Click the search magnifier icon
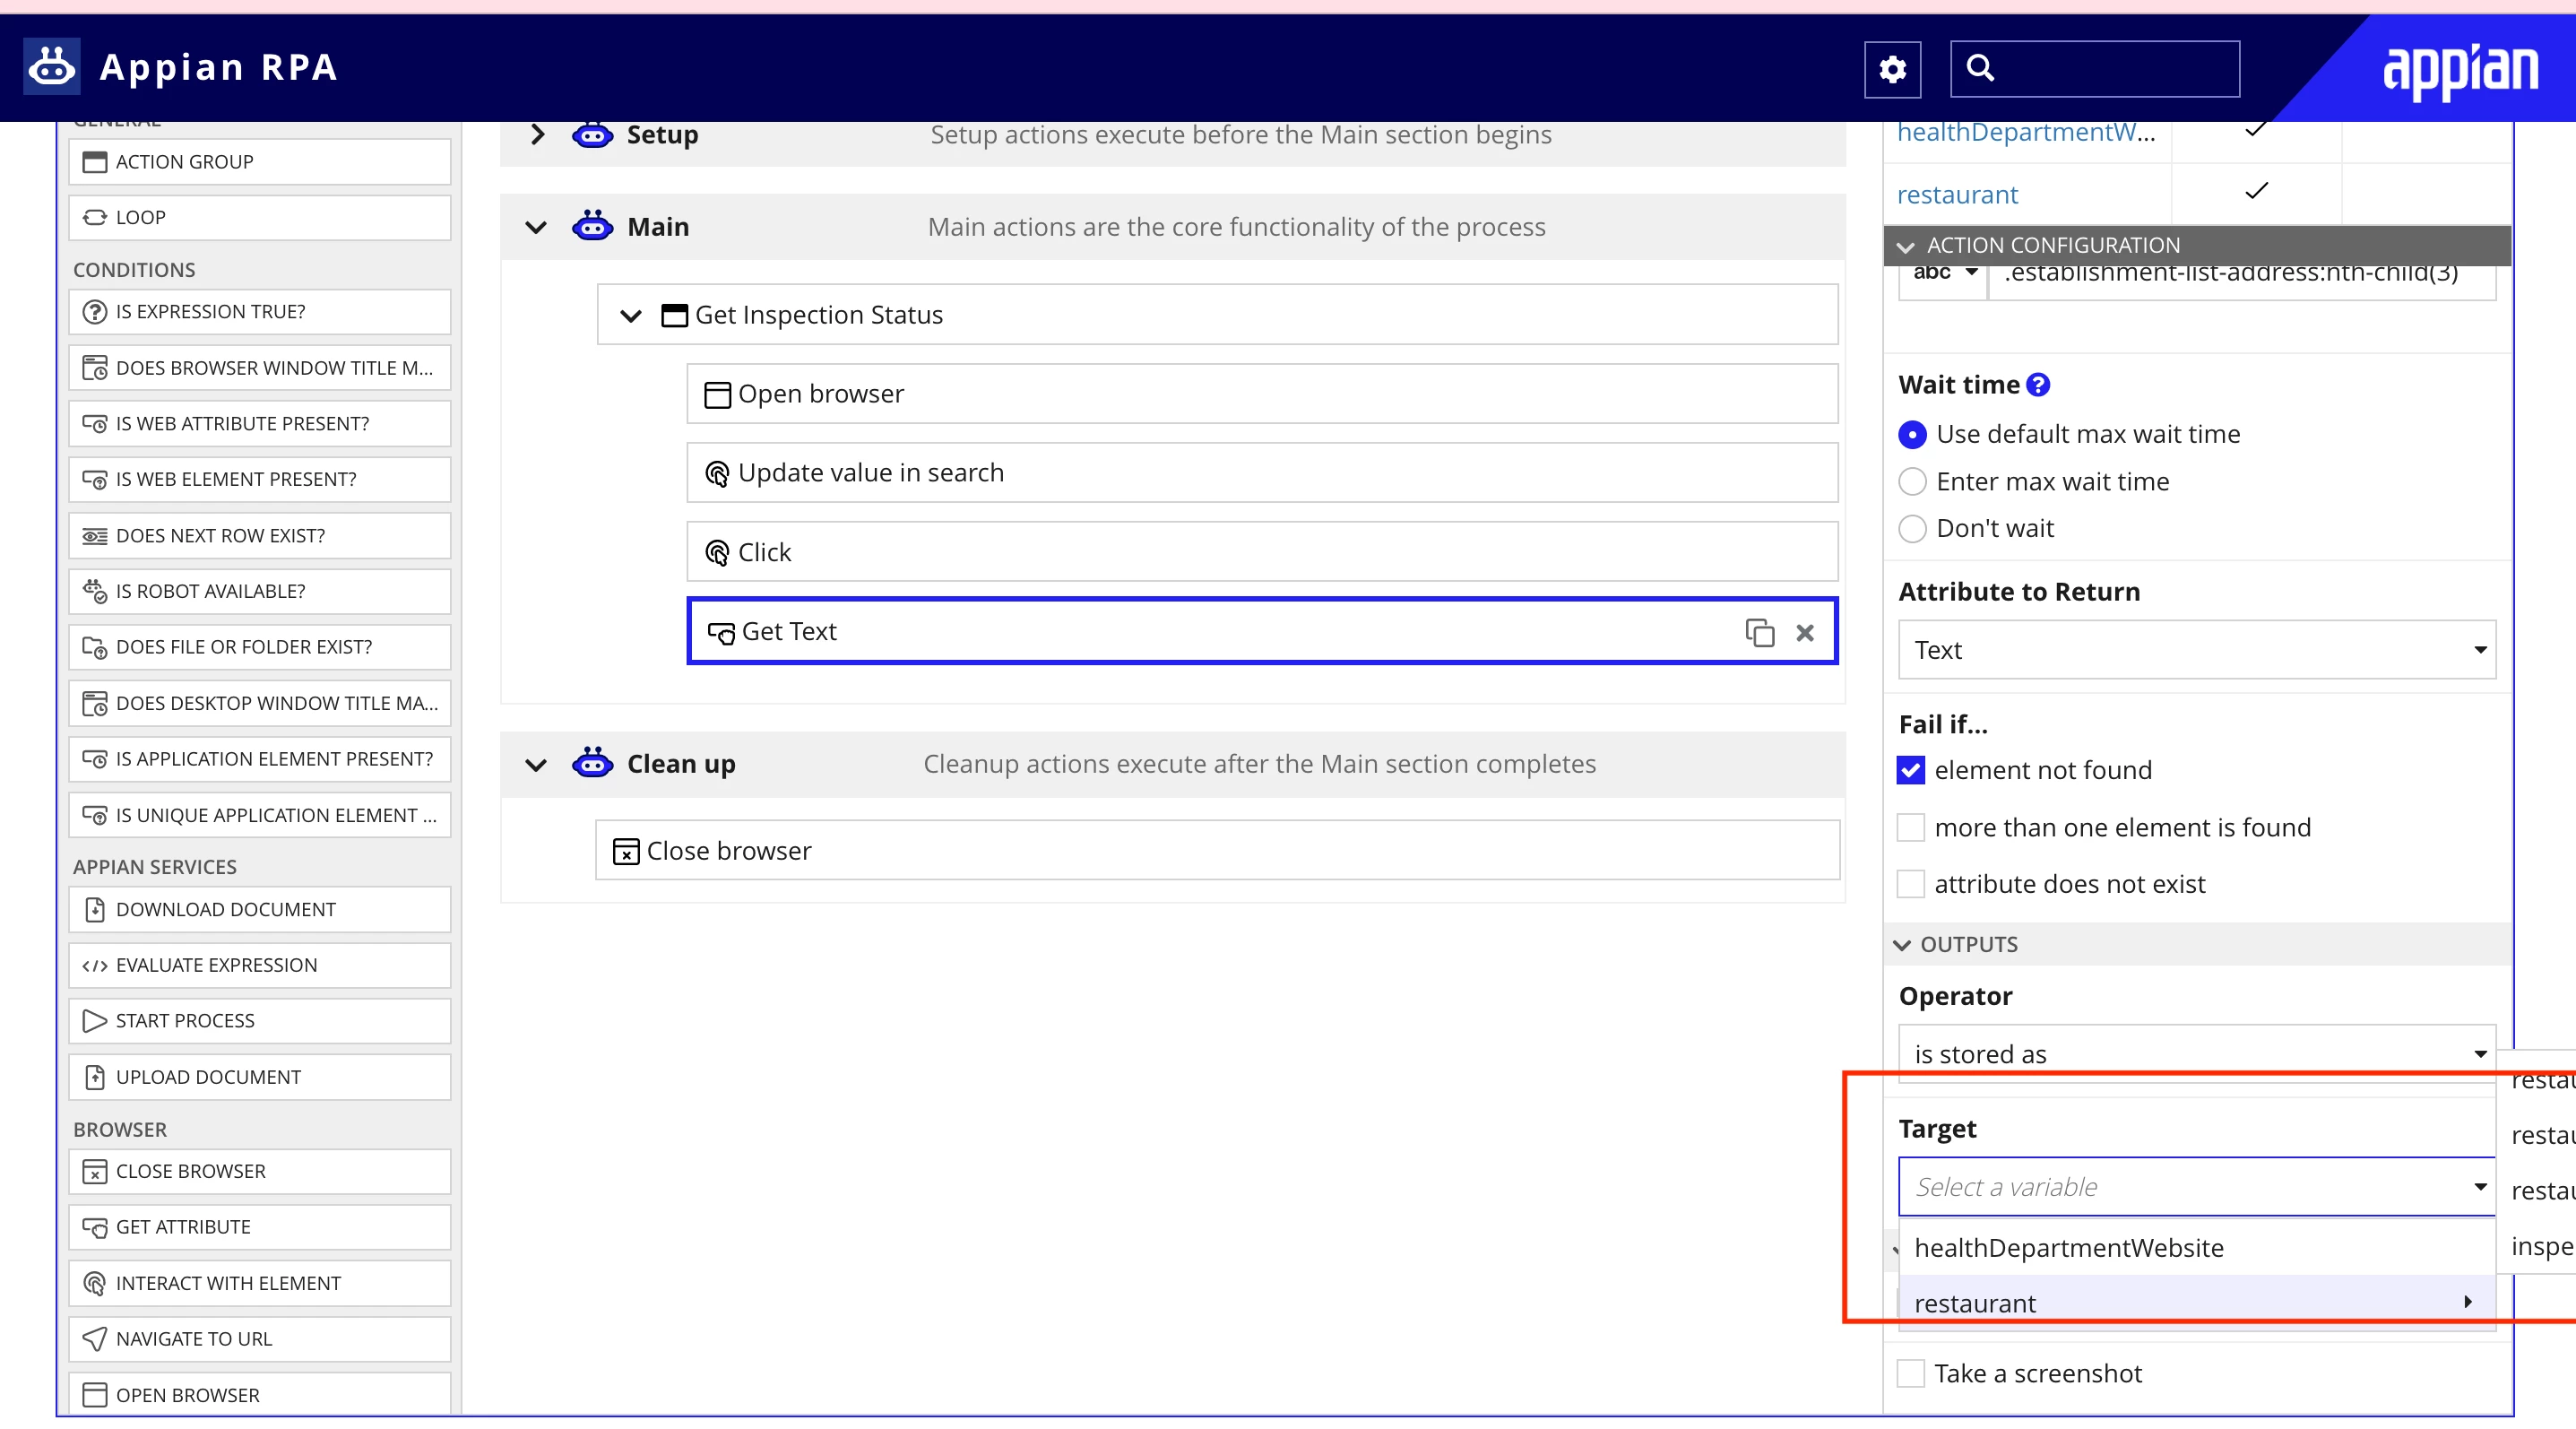The height and width of the screenshot is (1429, 2576). click(x=1980, y=67)
